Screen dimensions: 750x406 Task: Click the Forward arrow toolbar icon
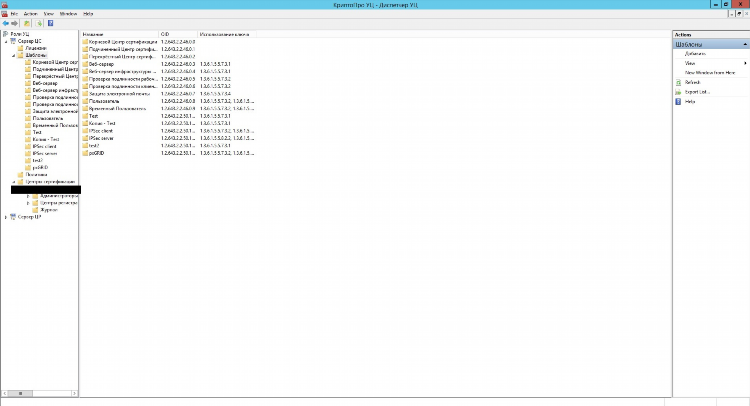click(14, 23)
